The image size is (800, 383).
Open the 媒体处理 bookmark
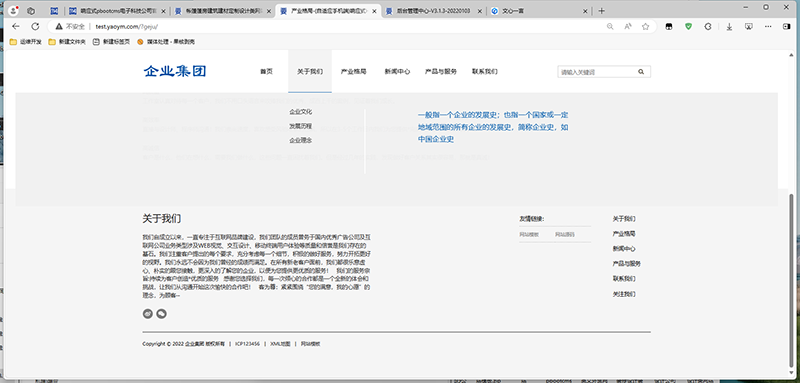tap(166, 42)
